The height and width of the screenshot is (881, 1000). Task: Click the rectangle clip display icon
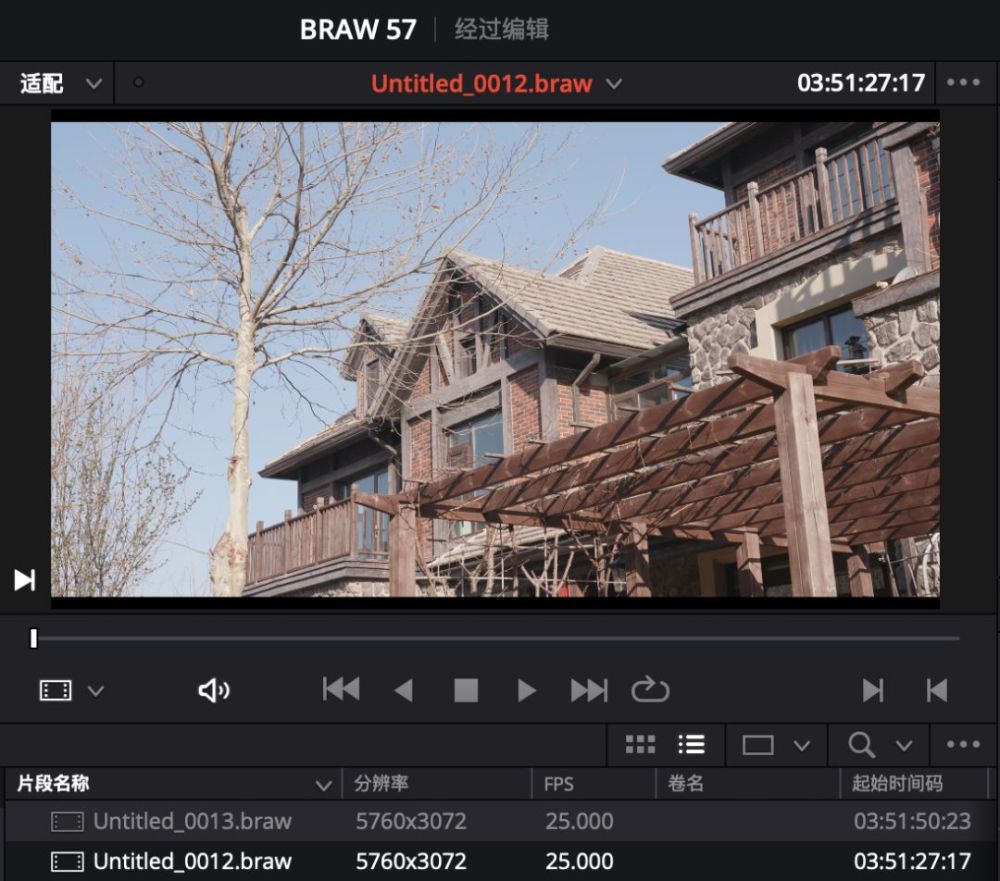coord(758,745)
